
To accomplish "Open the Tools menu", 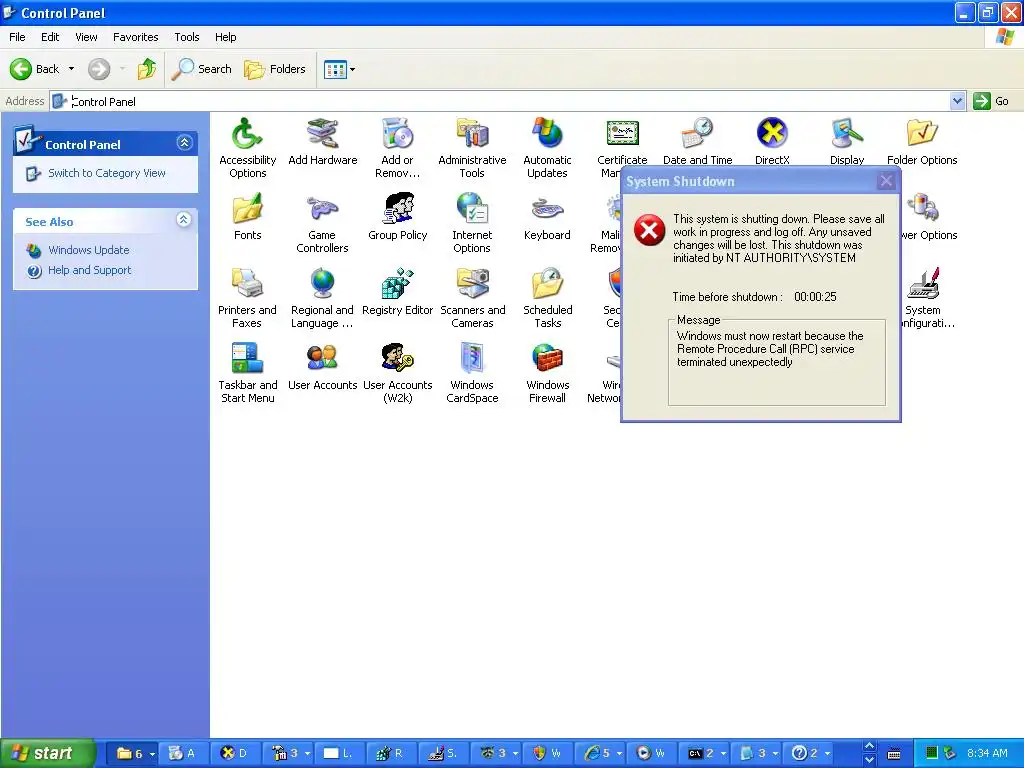I will [x=187, y=37].
